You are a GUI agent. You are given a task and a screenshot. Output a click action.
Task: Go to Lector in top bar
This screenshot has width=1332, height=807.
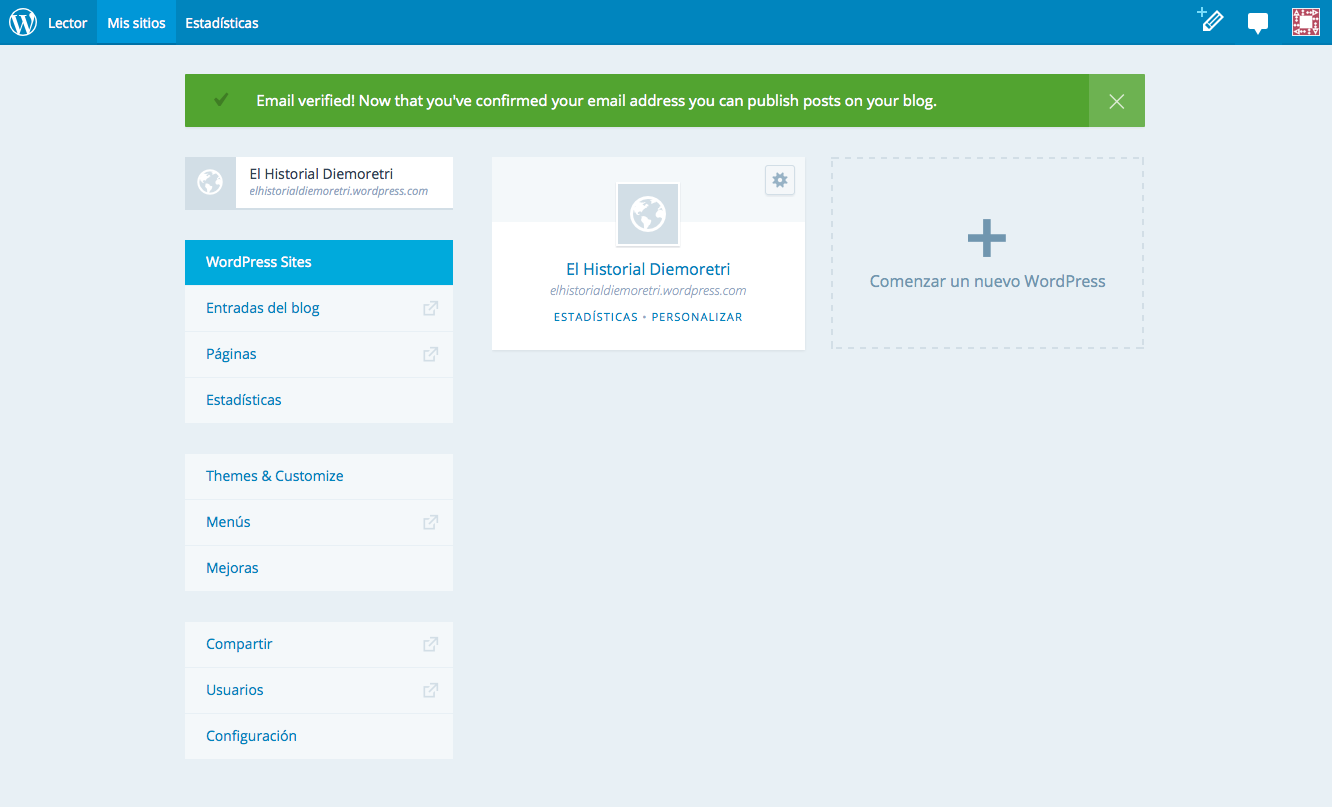(x=68, y=23)
